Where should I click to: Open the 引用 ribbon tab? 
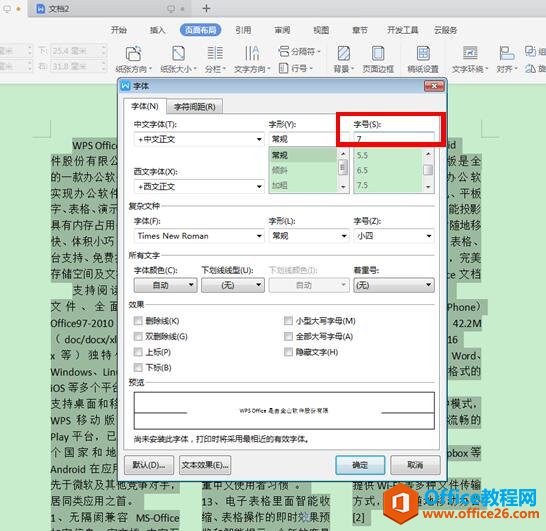click(x=243, y=30)
